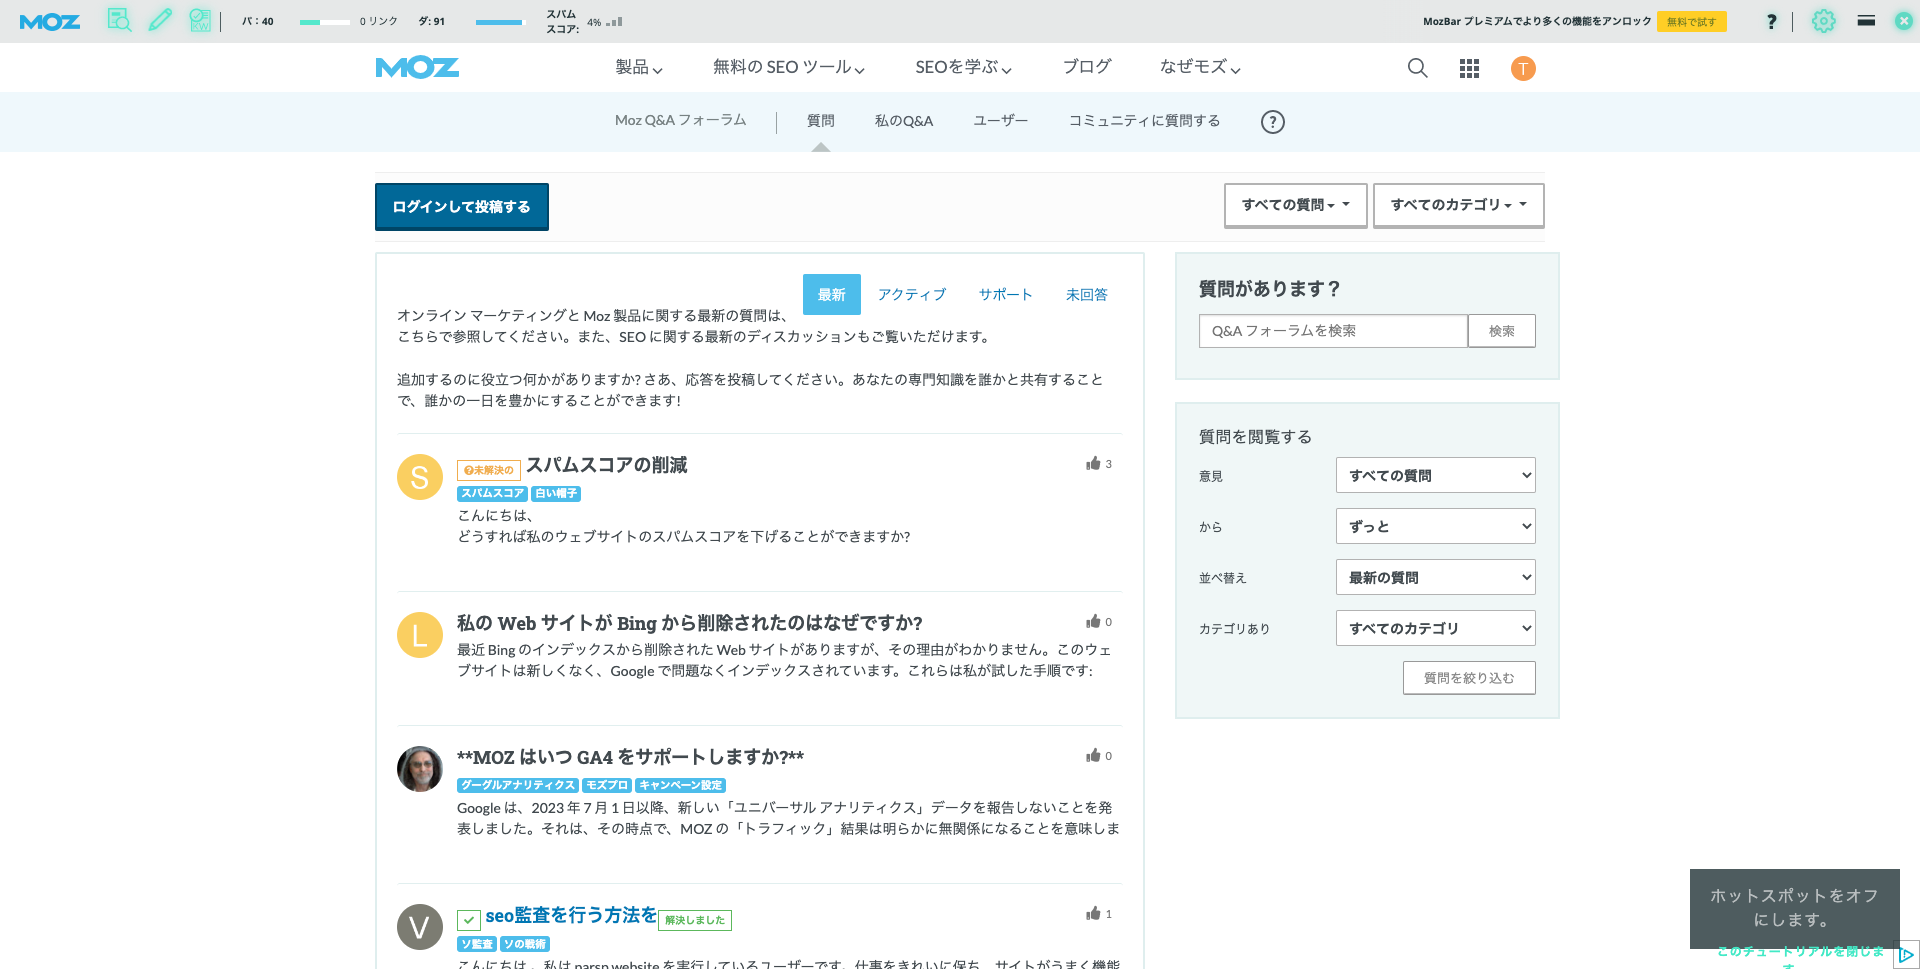This screenshot has width=1920, height=969.
Task: Click into Q&A フォーラムを検索 field
Action: pyautogui.click(x=1333, y=331)
